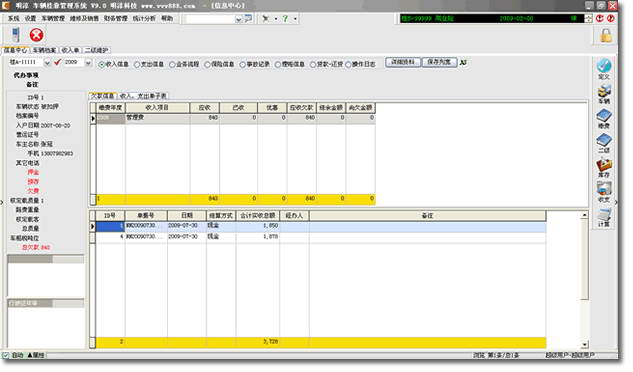Open the top toolbar combo box dropdown
The height and width of the screenshot is (372, 633).
pyautogui.click(x=238, y=19)
